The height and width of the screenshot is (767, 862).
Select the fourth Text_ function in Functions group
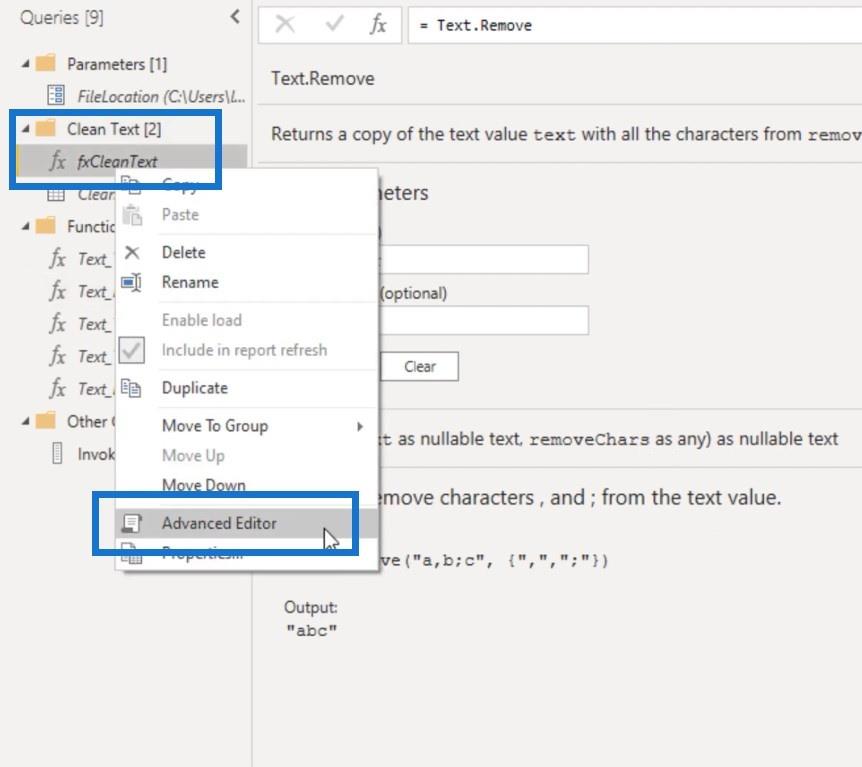94,356
